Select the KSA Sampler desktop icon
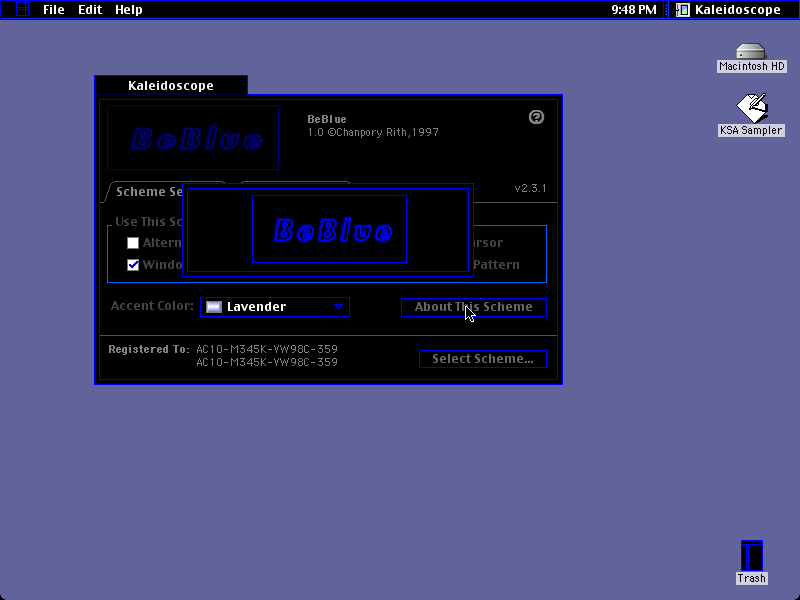The image size is (800, 600). click(752, 108)
